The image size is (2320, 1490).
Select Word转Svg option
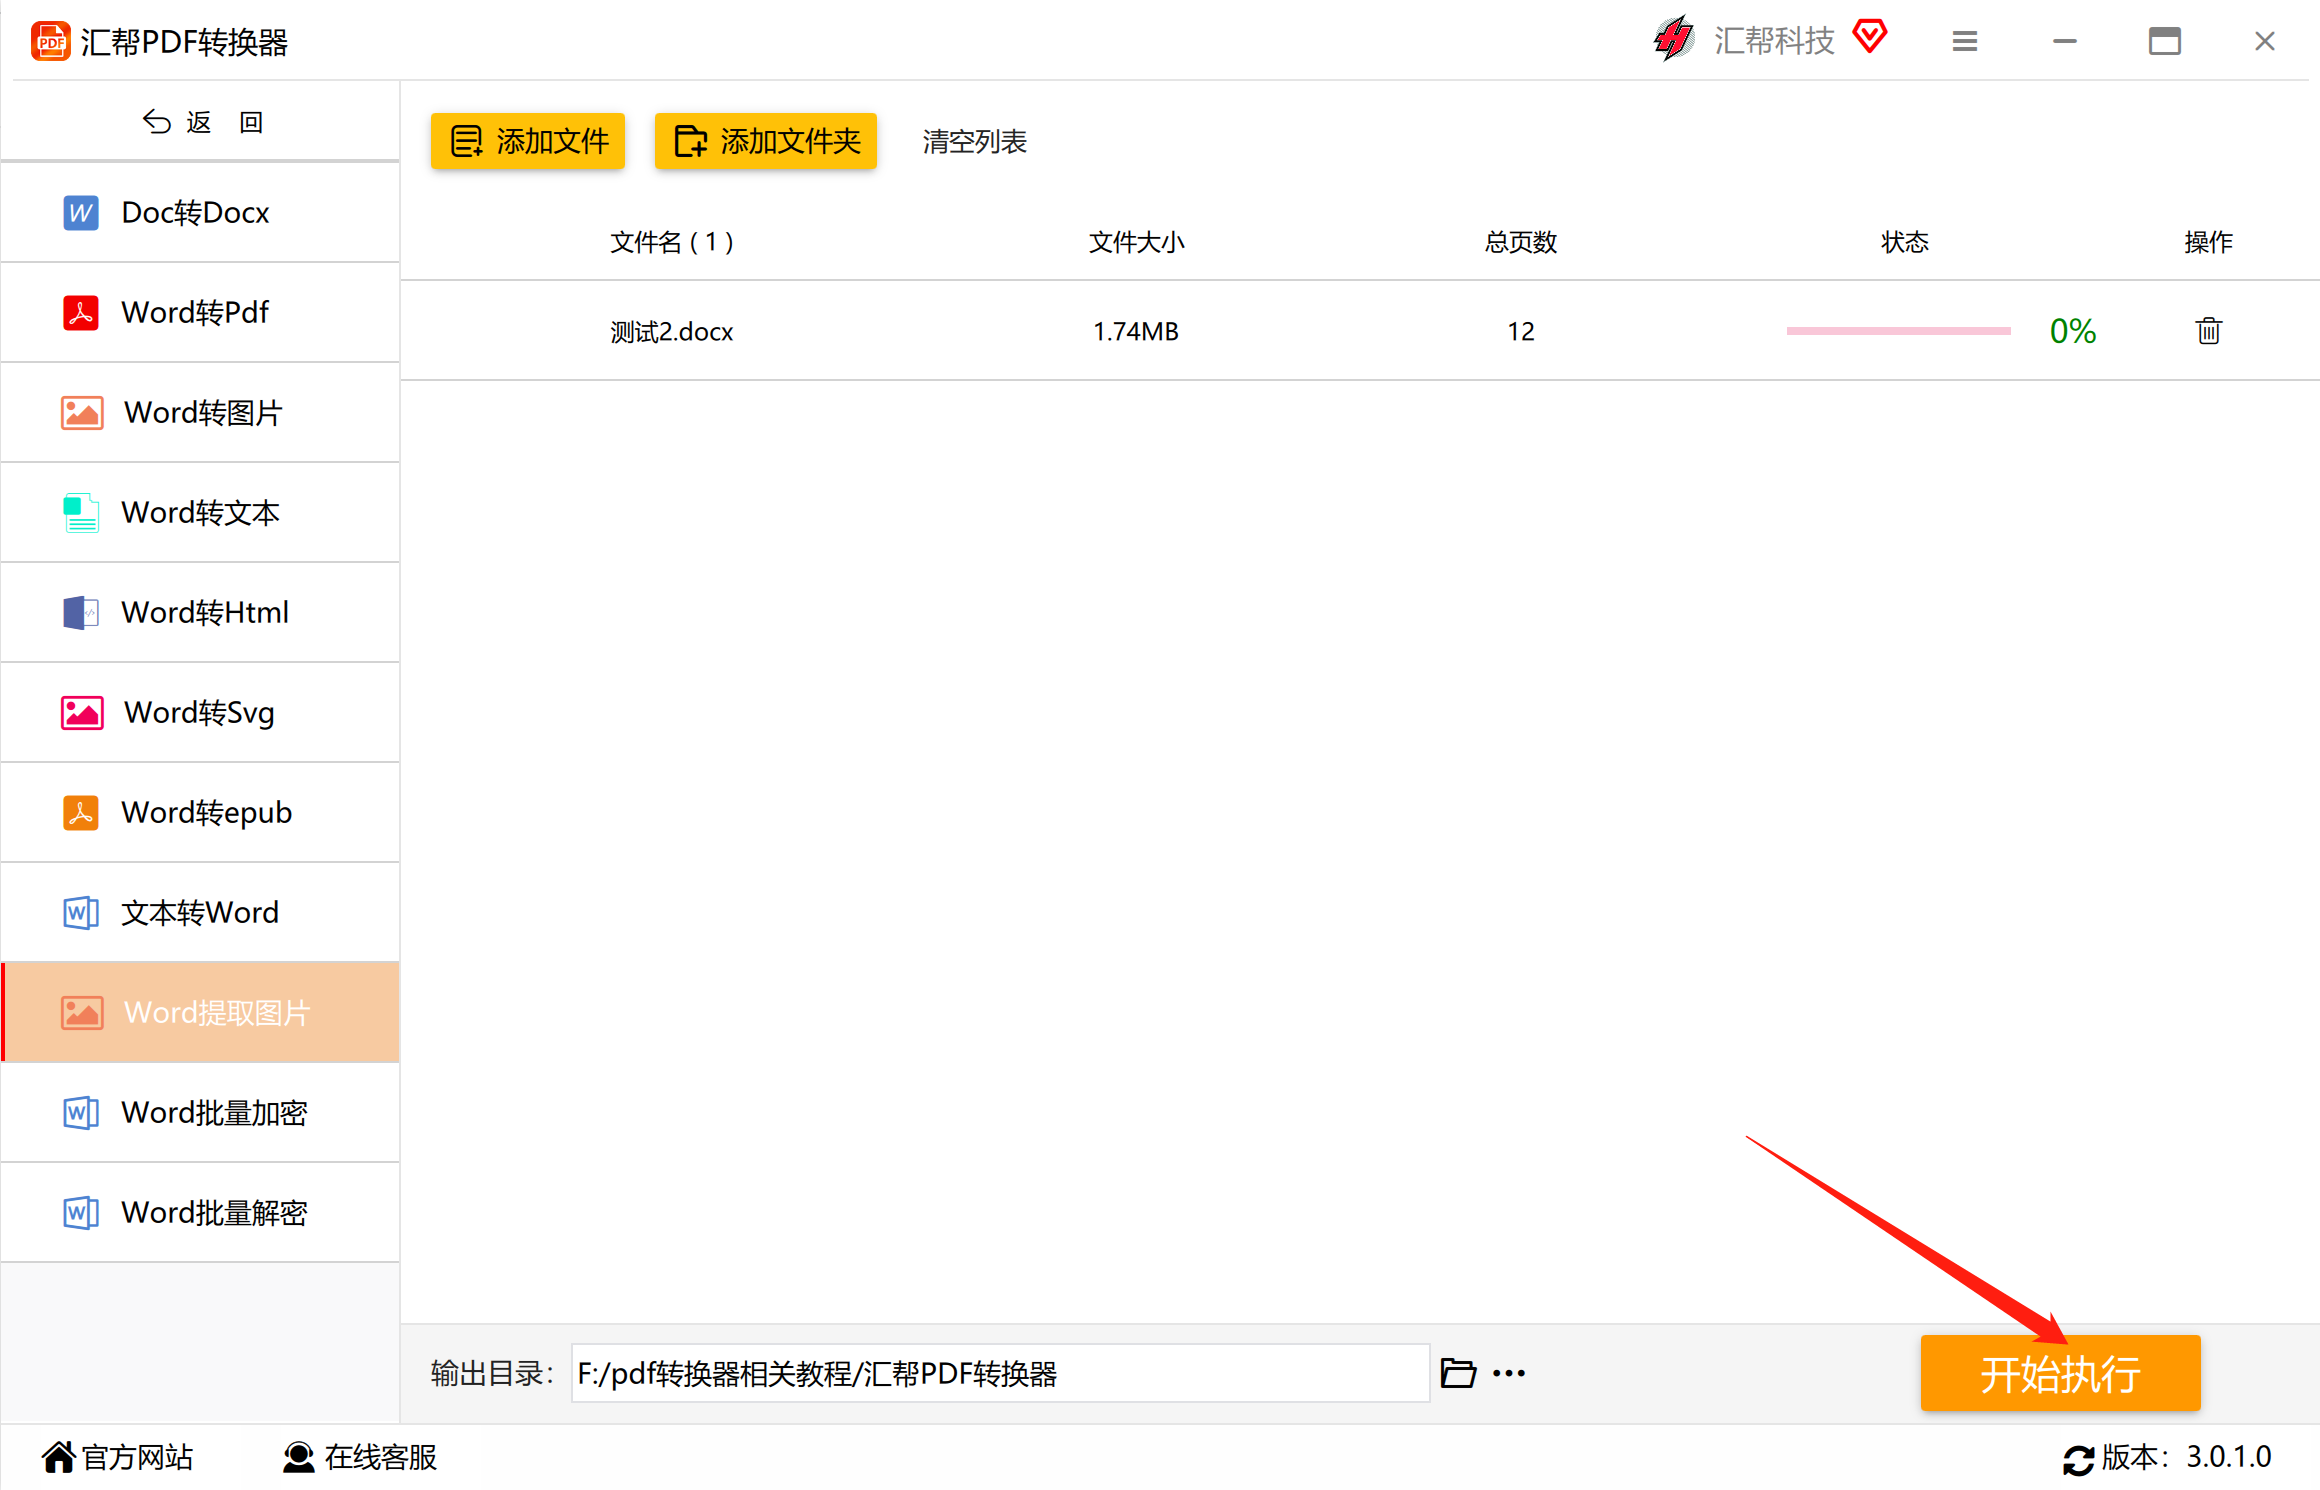tap(201, 713)
